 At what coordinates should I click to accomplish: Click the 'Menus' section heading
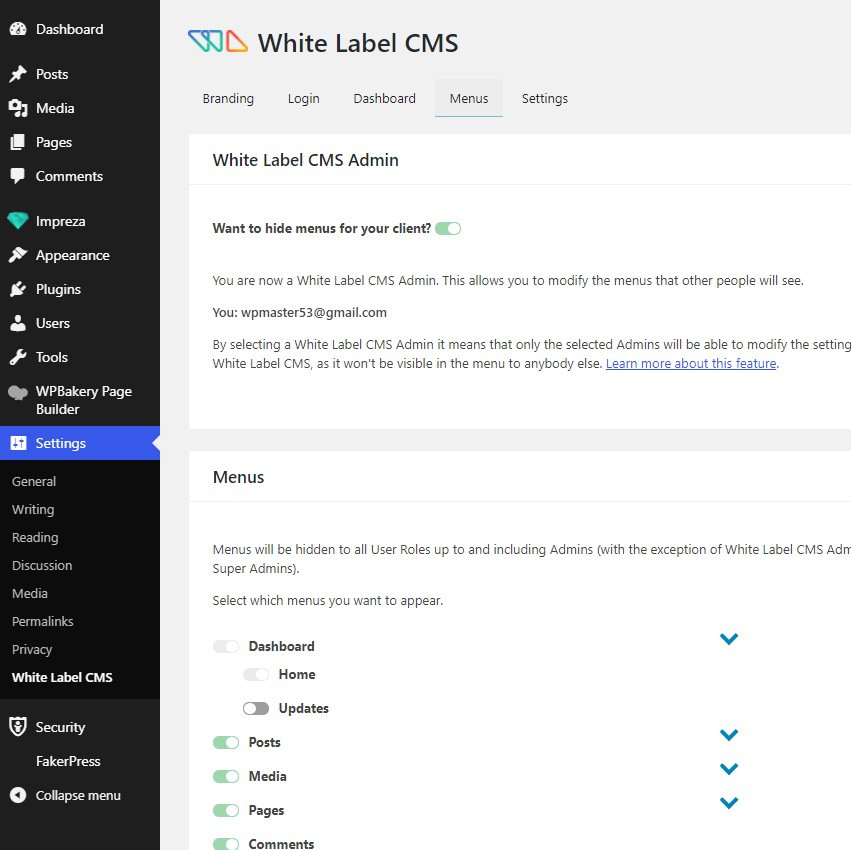(x=238, y=477)
